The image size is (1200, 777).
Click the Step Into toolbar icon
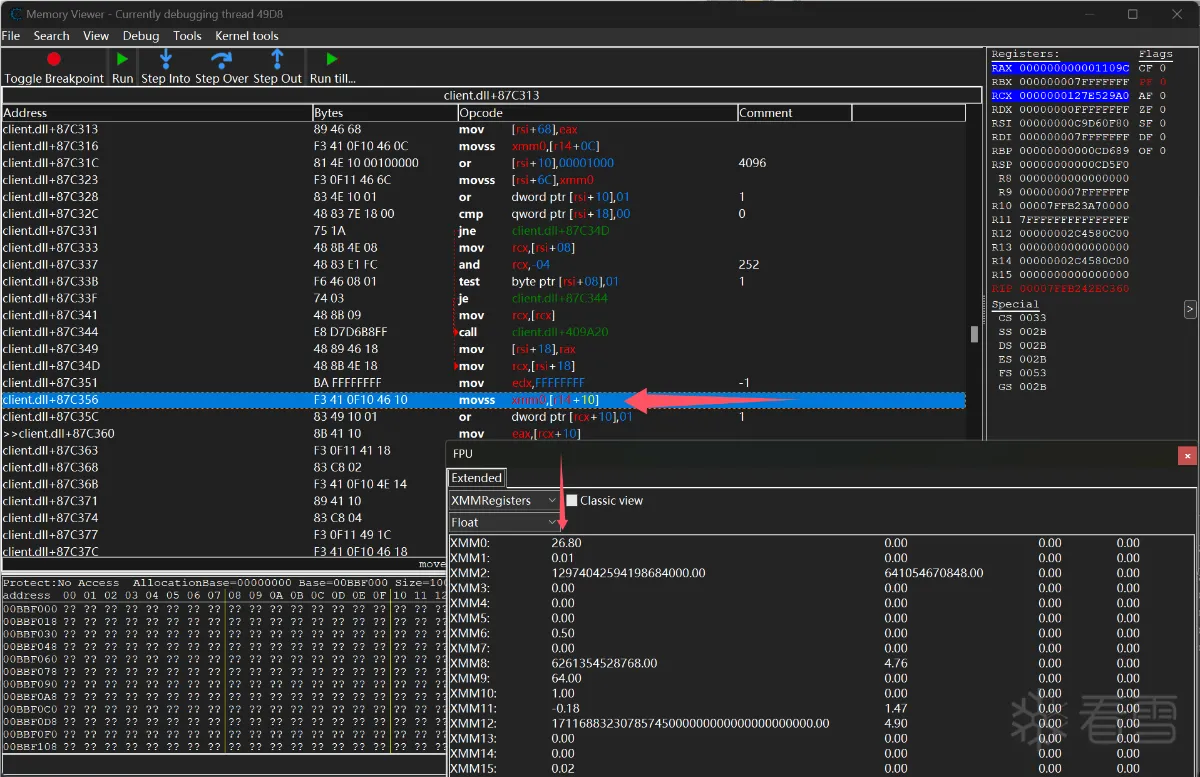click(165, 59)
